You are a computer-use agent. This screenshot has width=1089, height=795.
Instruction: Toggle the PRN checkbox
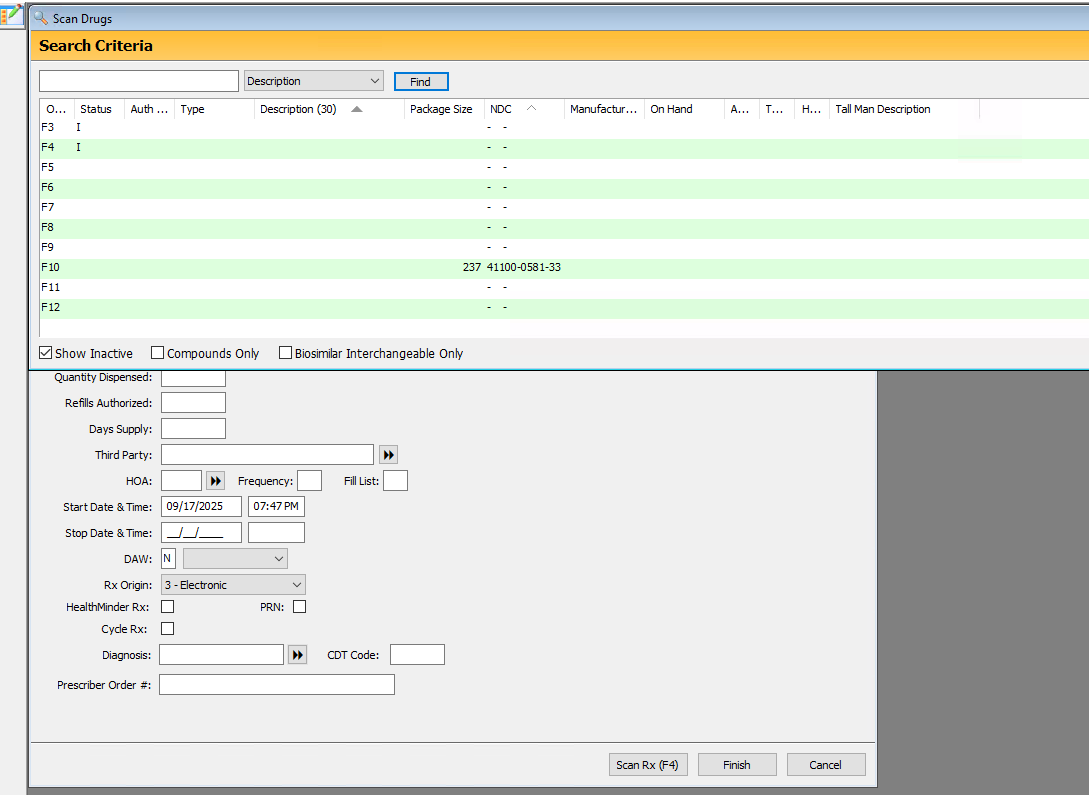pyautogui.click(x=299, y=607)
